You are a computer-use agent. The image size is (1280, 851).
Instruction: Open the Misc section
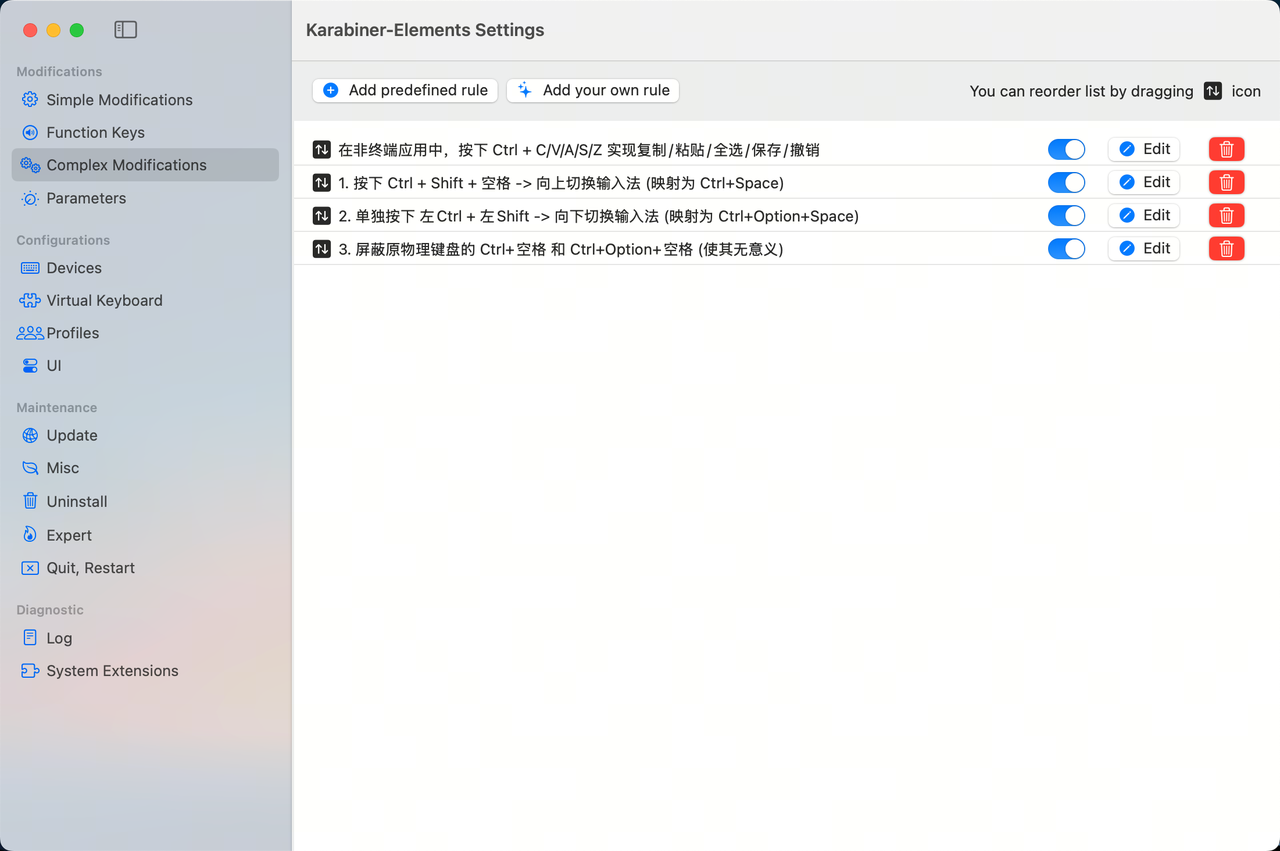pos(145,468)
